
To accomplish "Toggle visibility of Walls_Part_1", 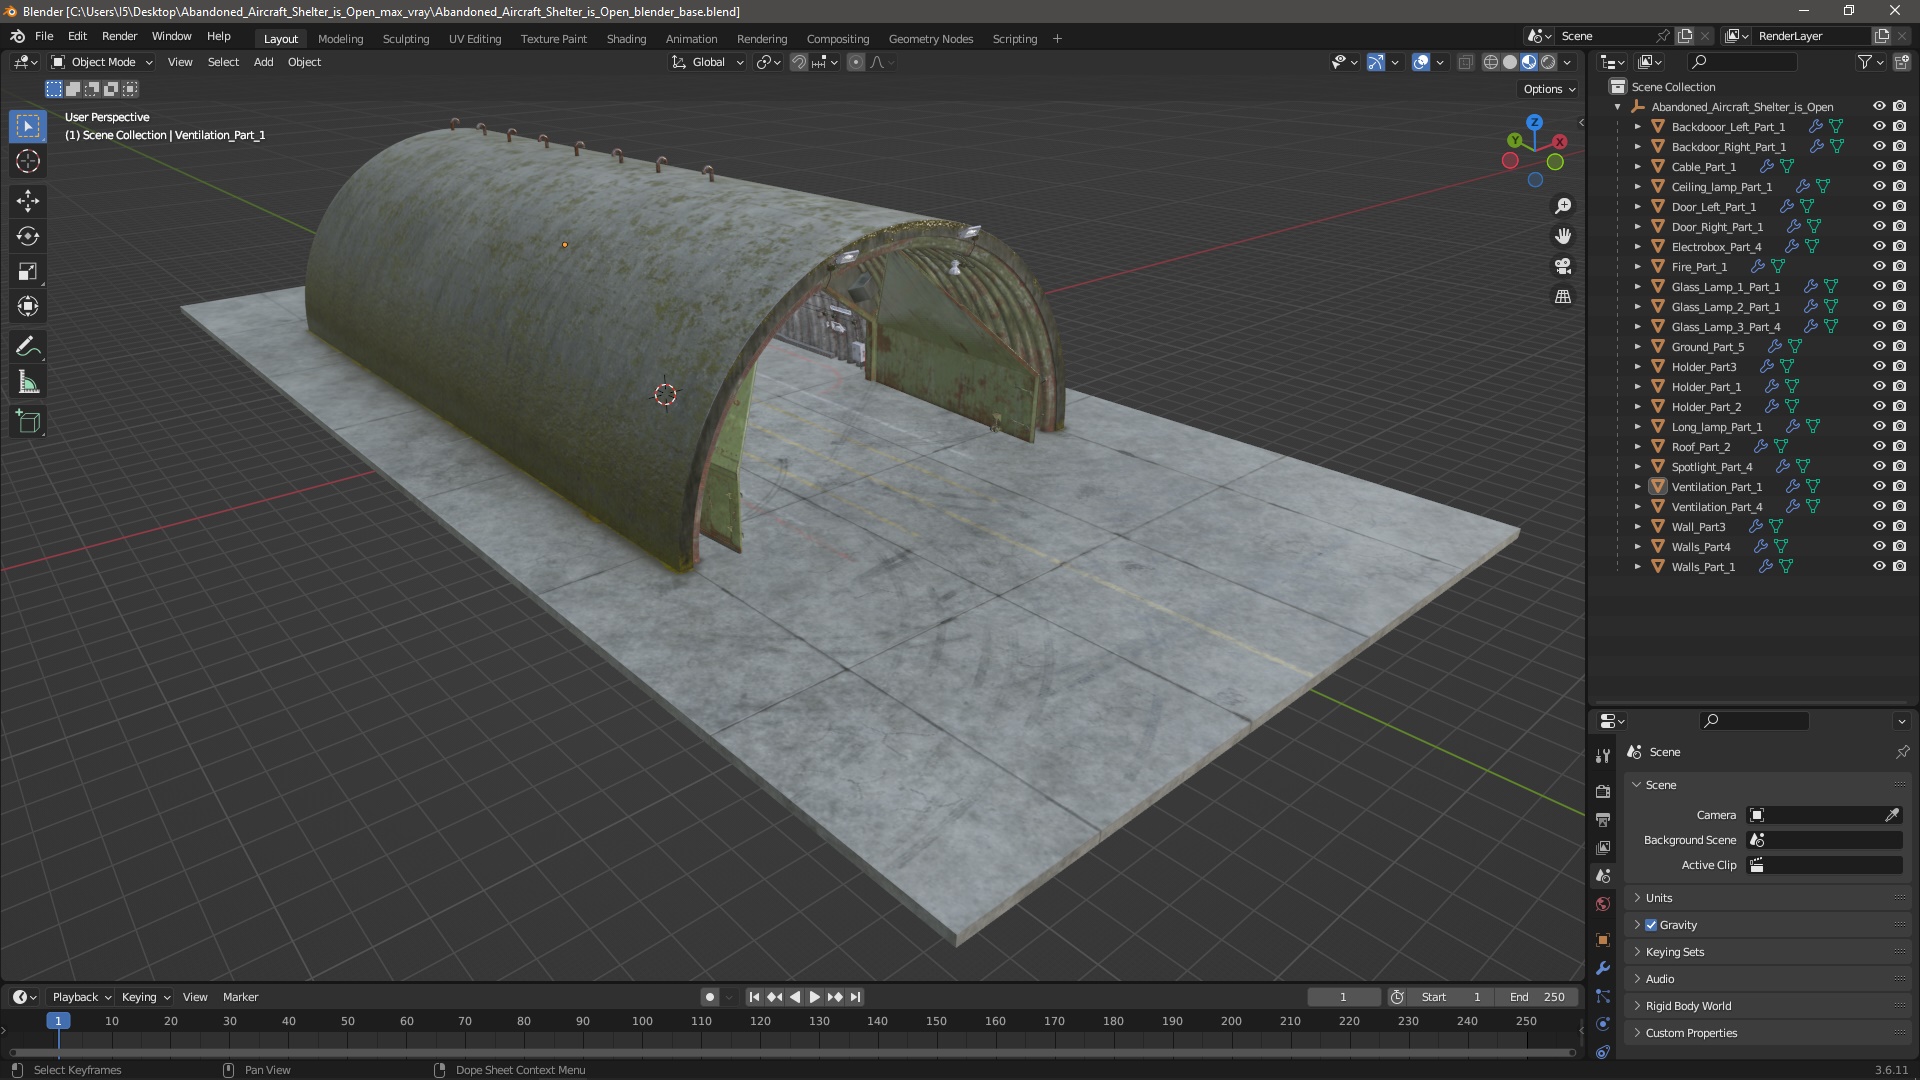I will [1878, 566].
